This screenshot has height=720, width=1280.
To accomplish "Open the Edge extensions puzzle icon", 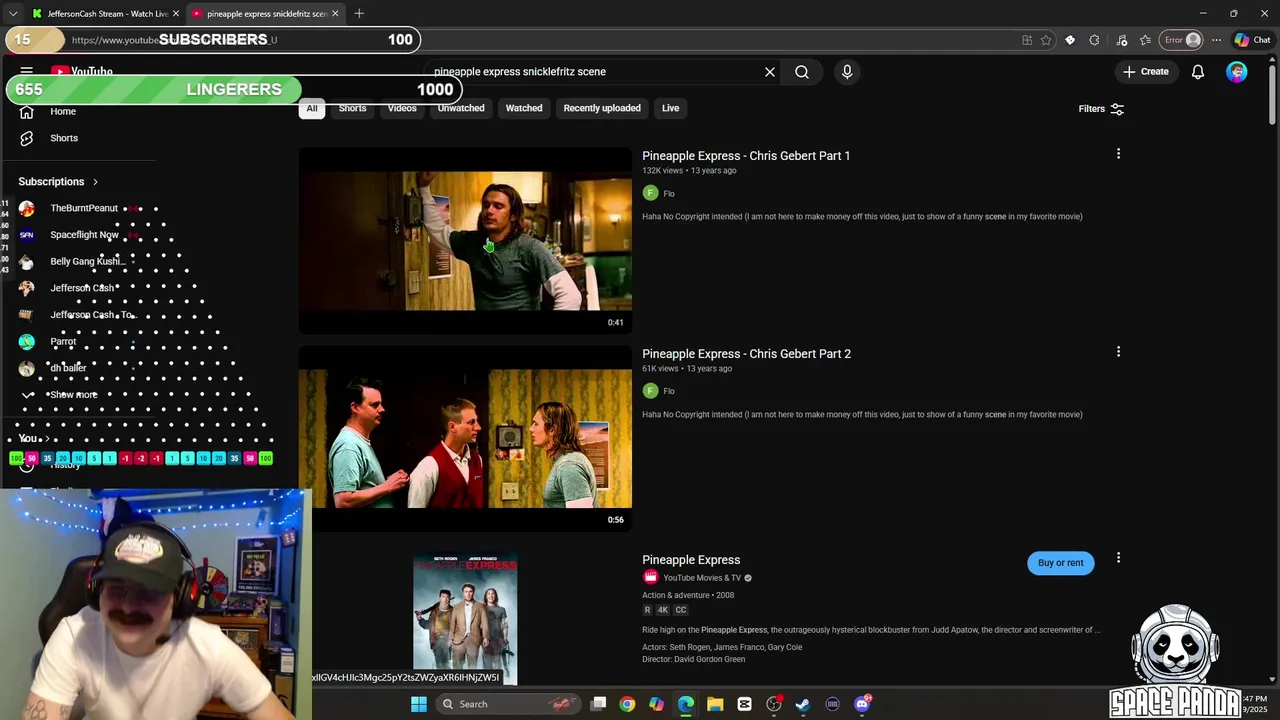I will click(1094, 40).
